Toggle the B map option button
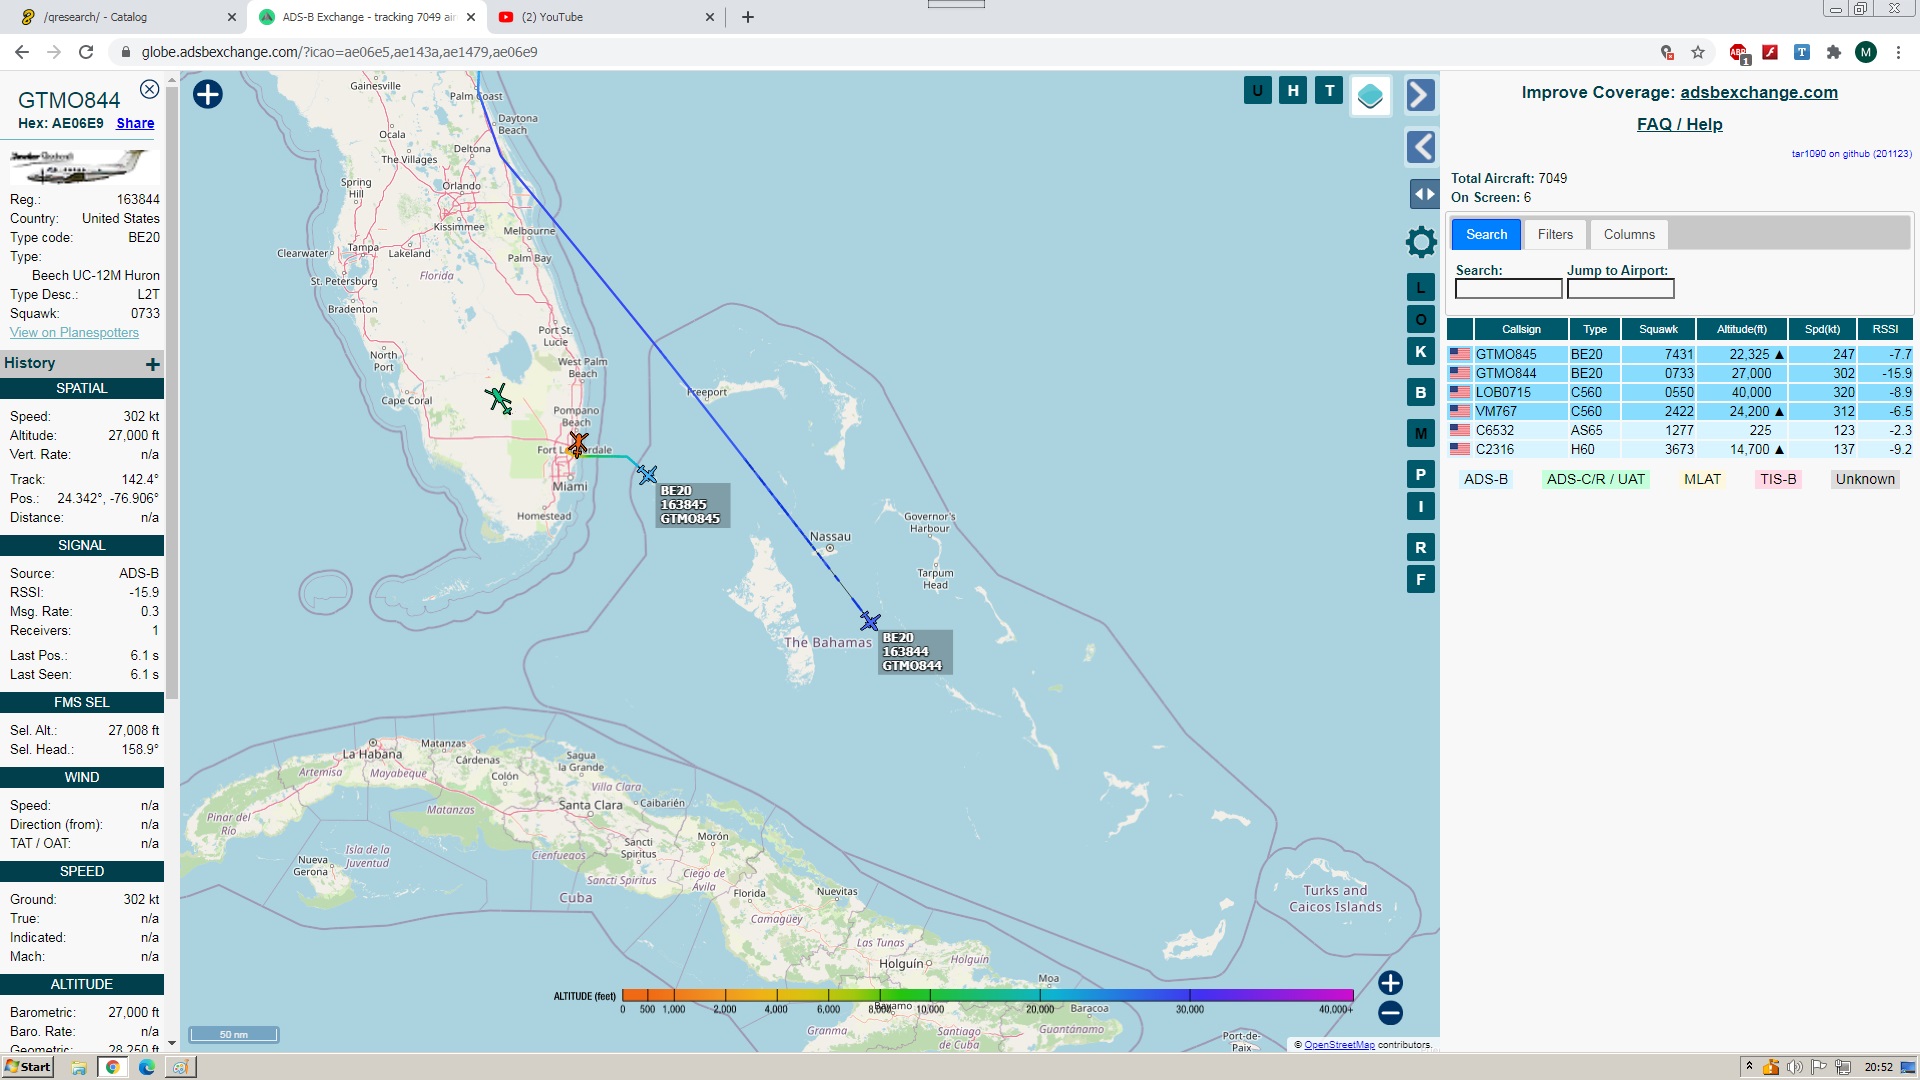The width and height of the screenshot is (1920, 1080). pos(1421,393)
